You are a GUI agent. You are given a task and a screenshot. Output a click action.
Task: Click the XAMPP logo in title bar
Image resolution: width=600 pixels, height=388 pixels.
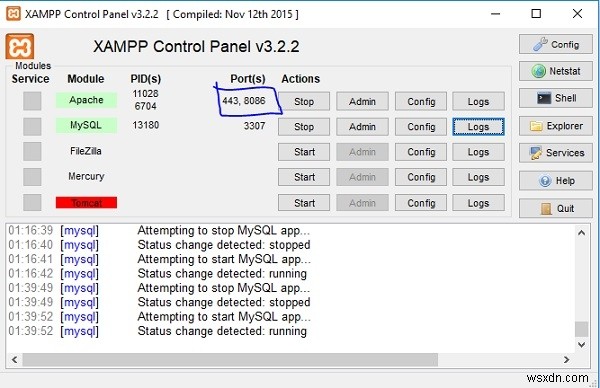(13, 14)
